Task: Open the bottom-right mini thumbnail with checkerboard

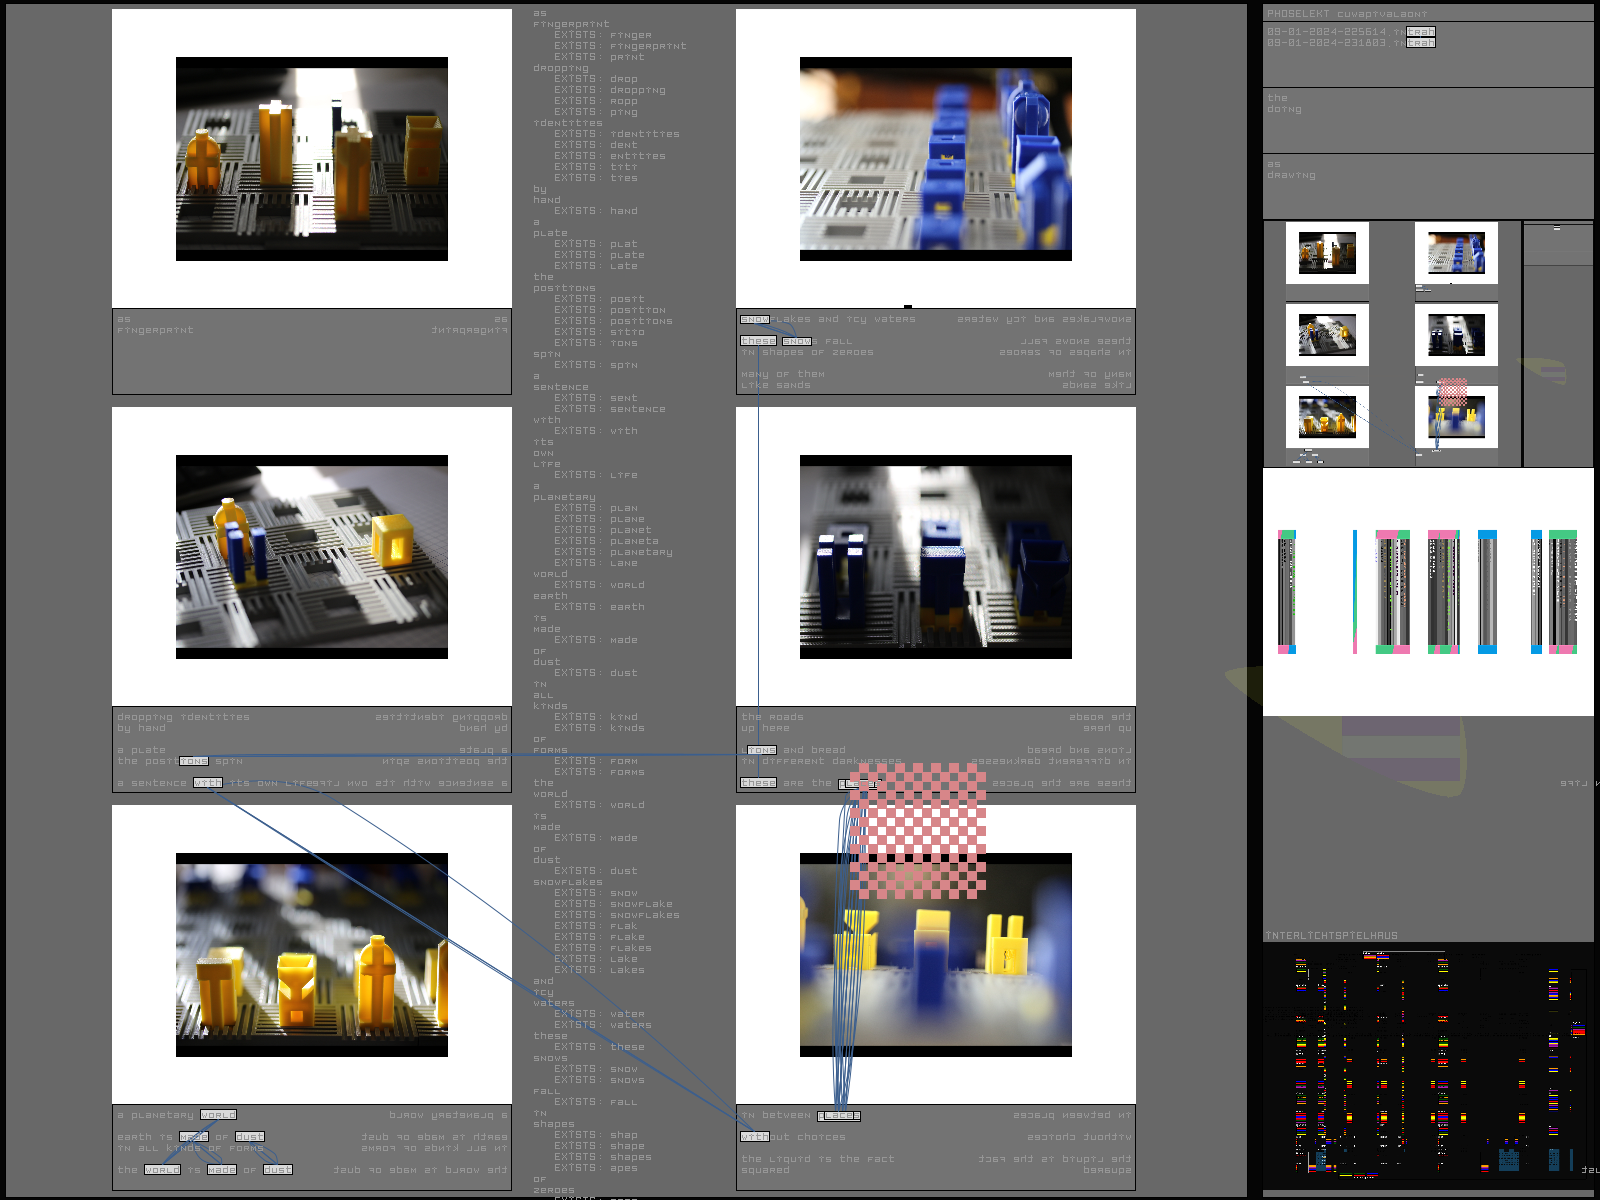Action: (1456, 416)
